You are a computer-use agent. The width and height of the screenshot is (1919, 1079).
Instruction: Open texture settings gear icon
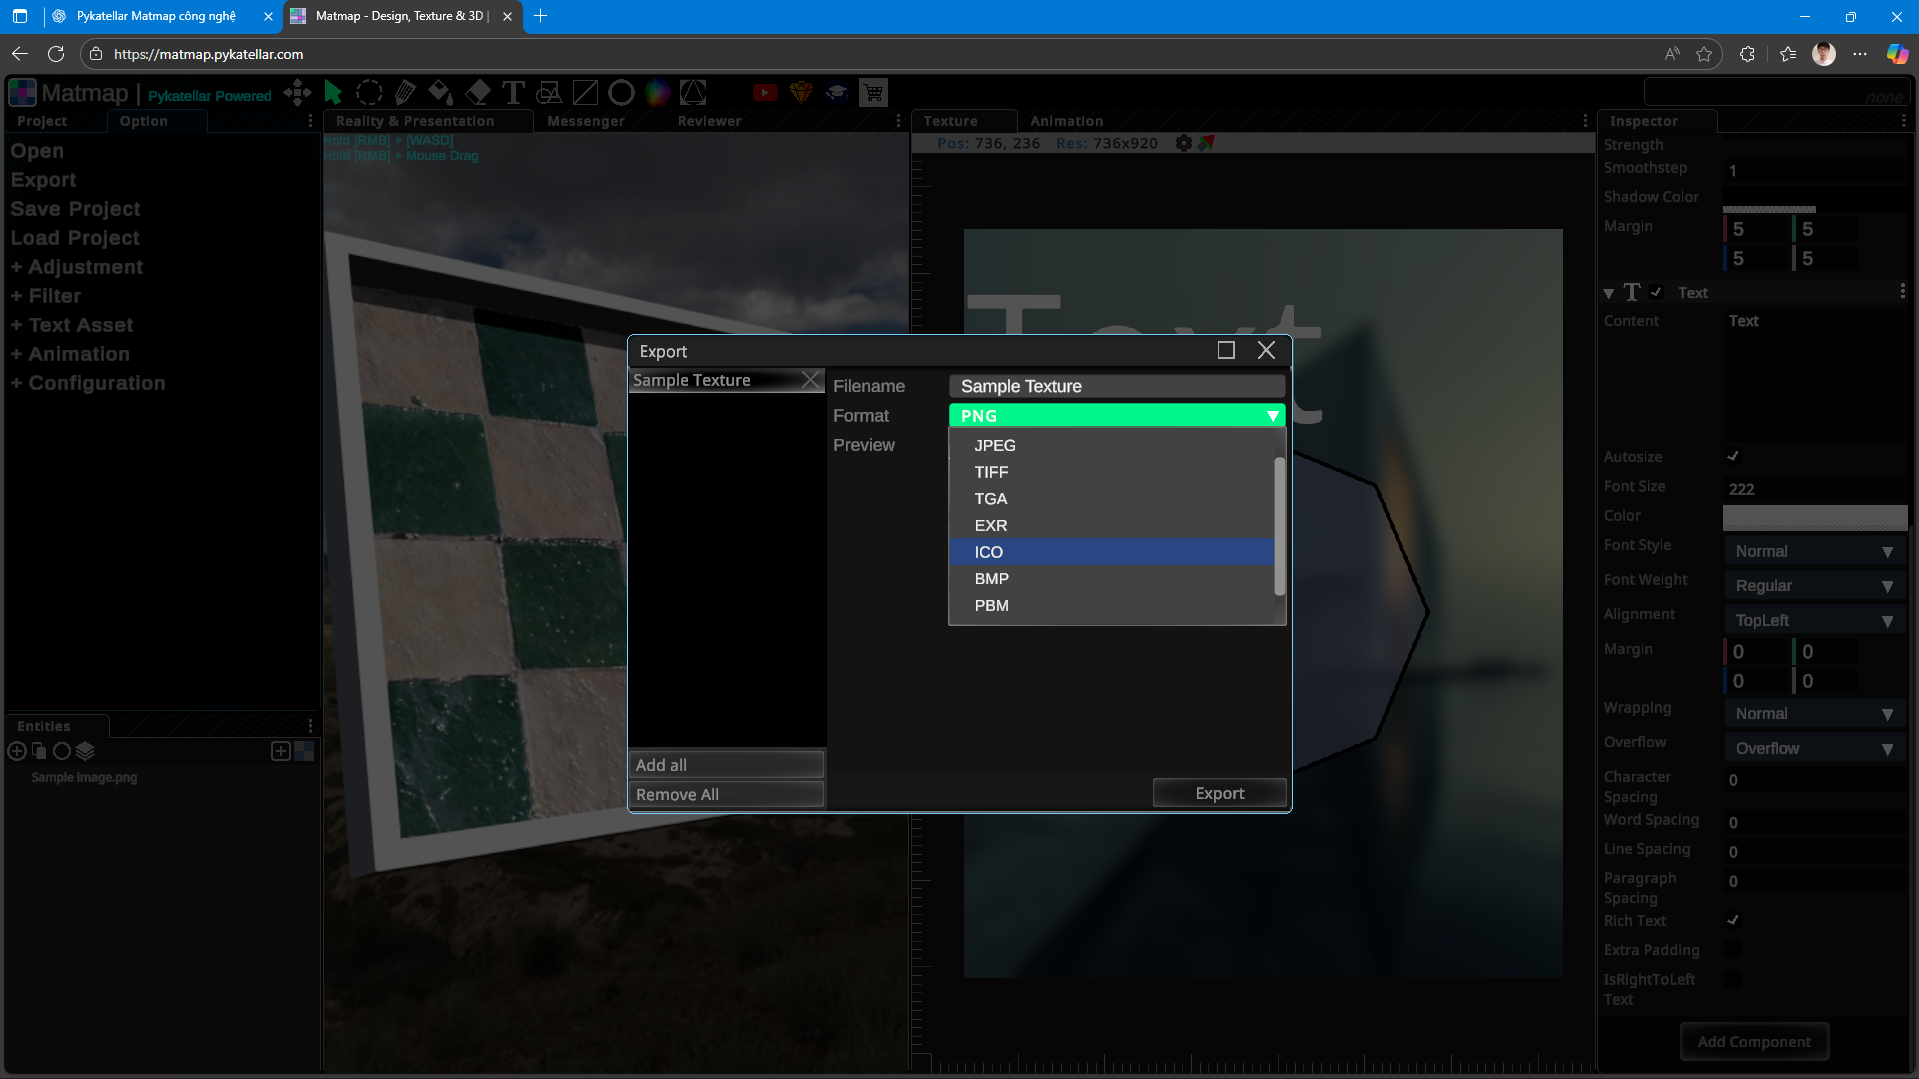(1184, 143)
